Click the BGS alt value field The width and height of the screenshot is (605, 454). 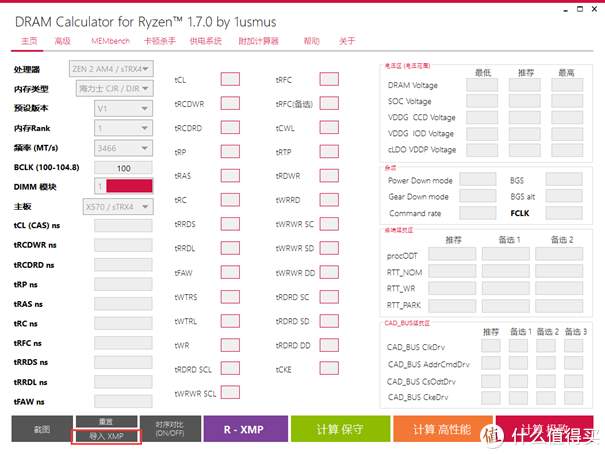point(564,196)
